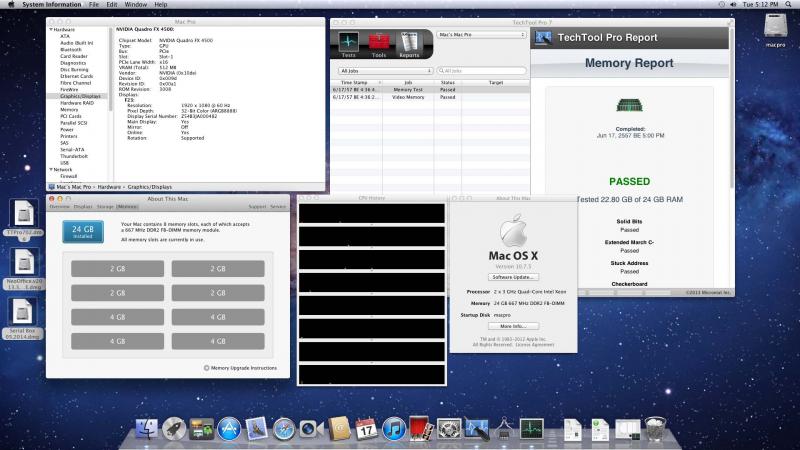800x450 pixels.
Task: Open the Reports panel in TechTool Pro
Action: click(x=409, y=43)
